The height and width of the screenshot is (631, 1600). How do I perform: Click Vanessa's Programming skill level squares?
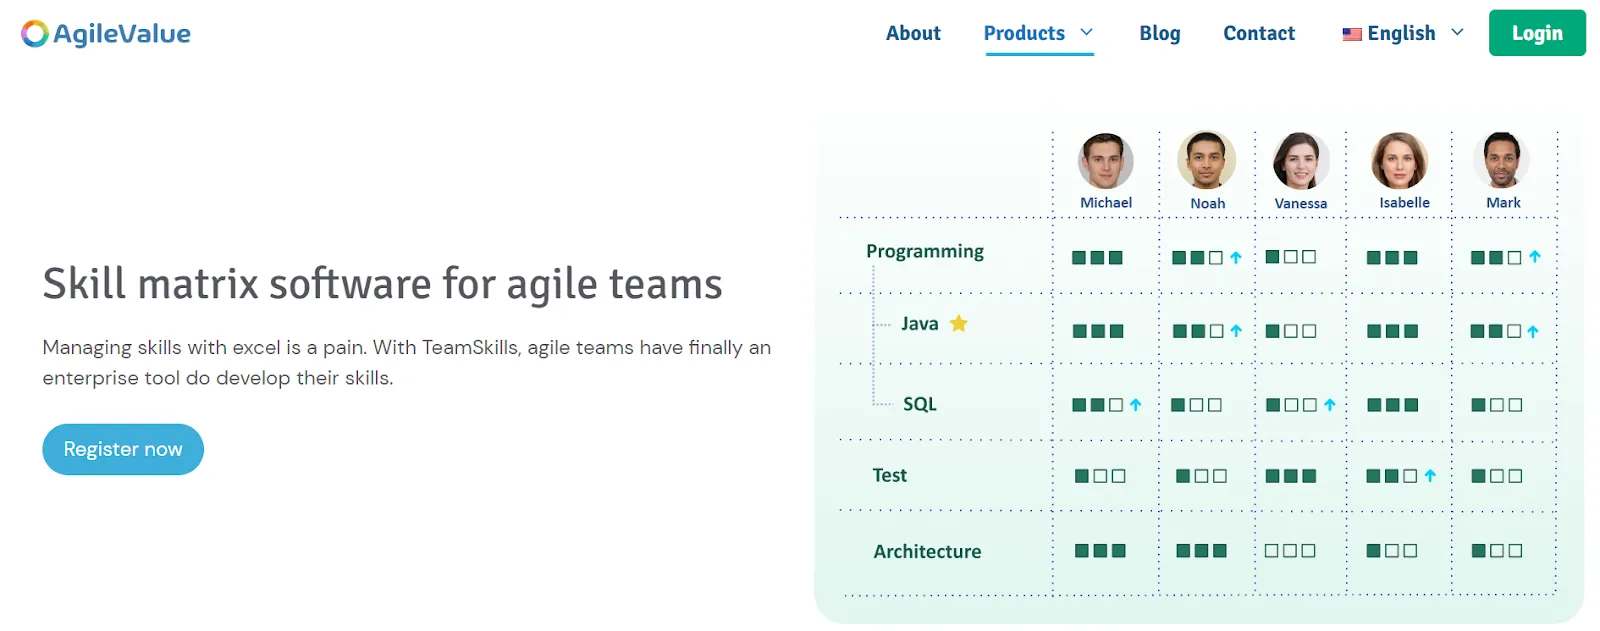[x=1291, y=257]
